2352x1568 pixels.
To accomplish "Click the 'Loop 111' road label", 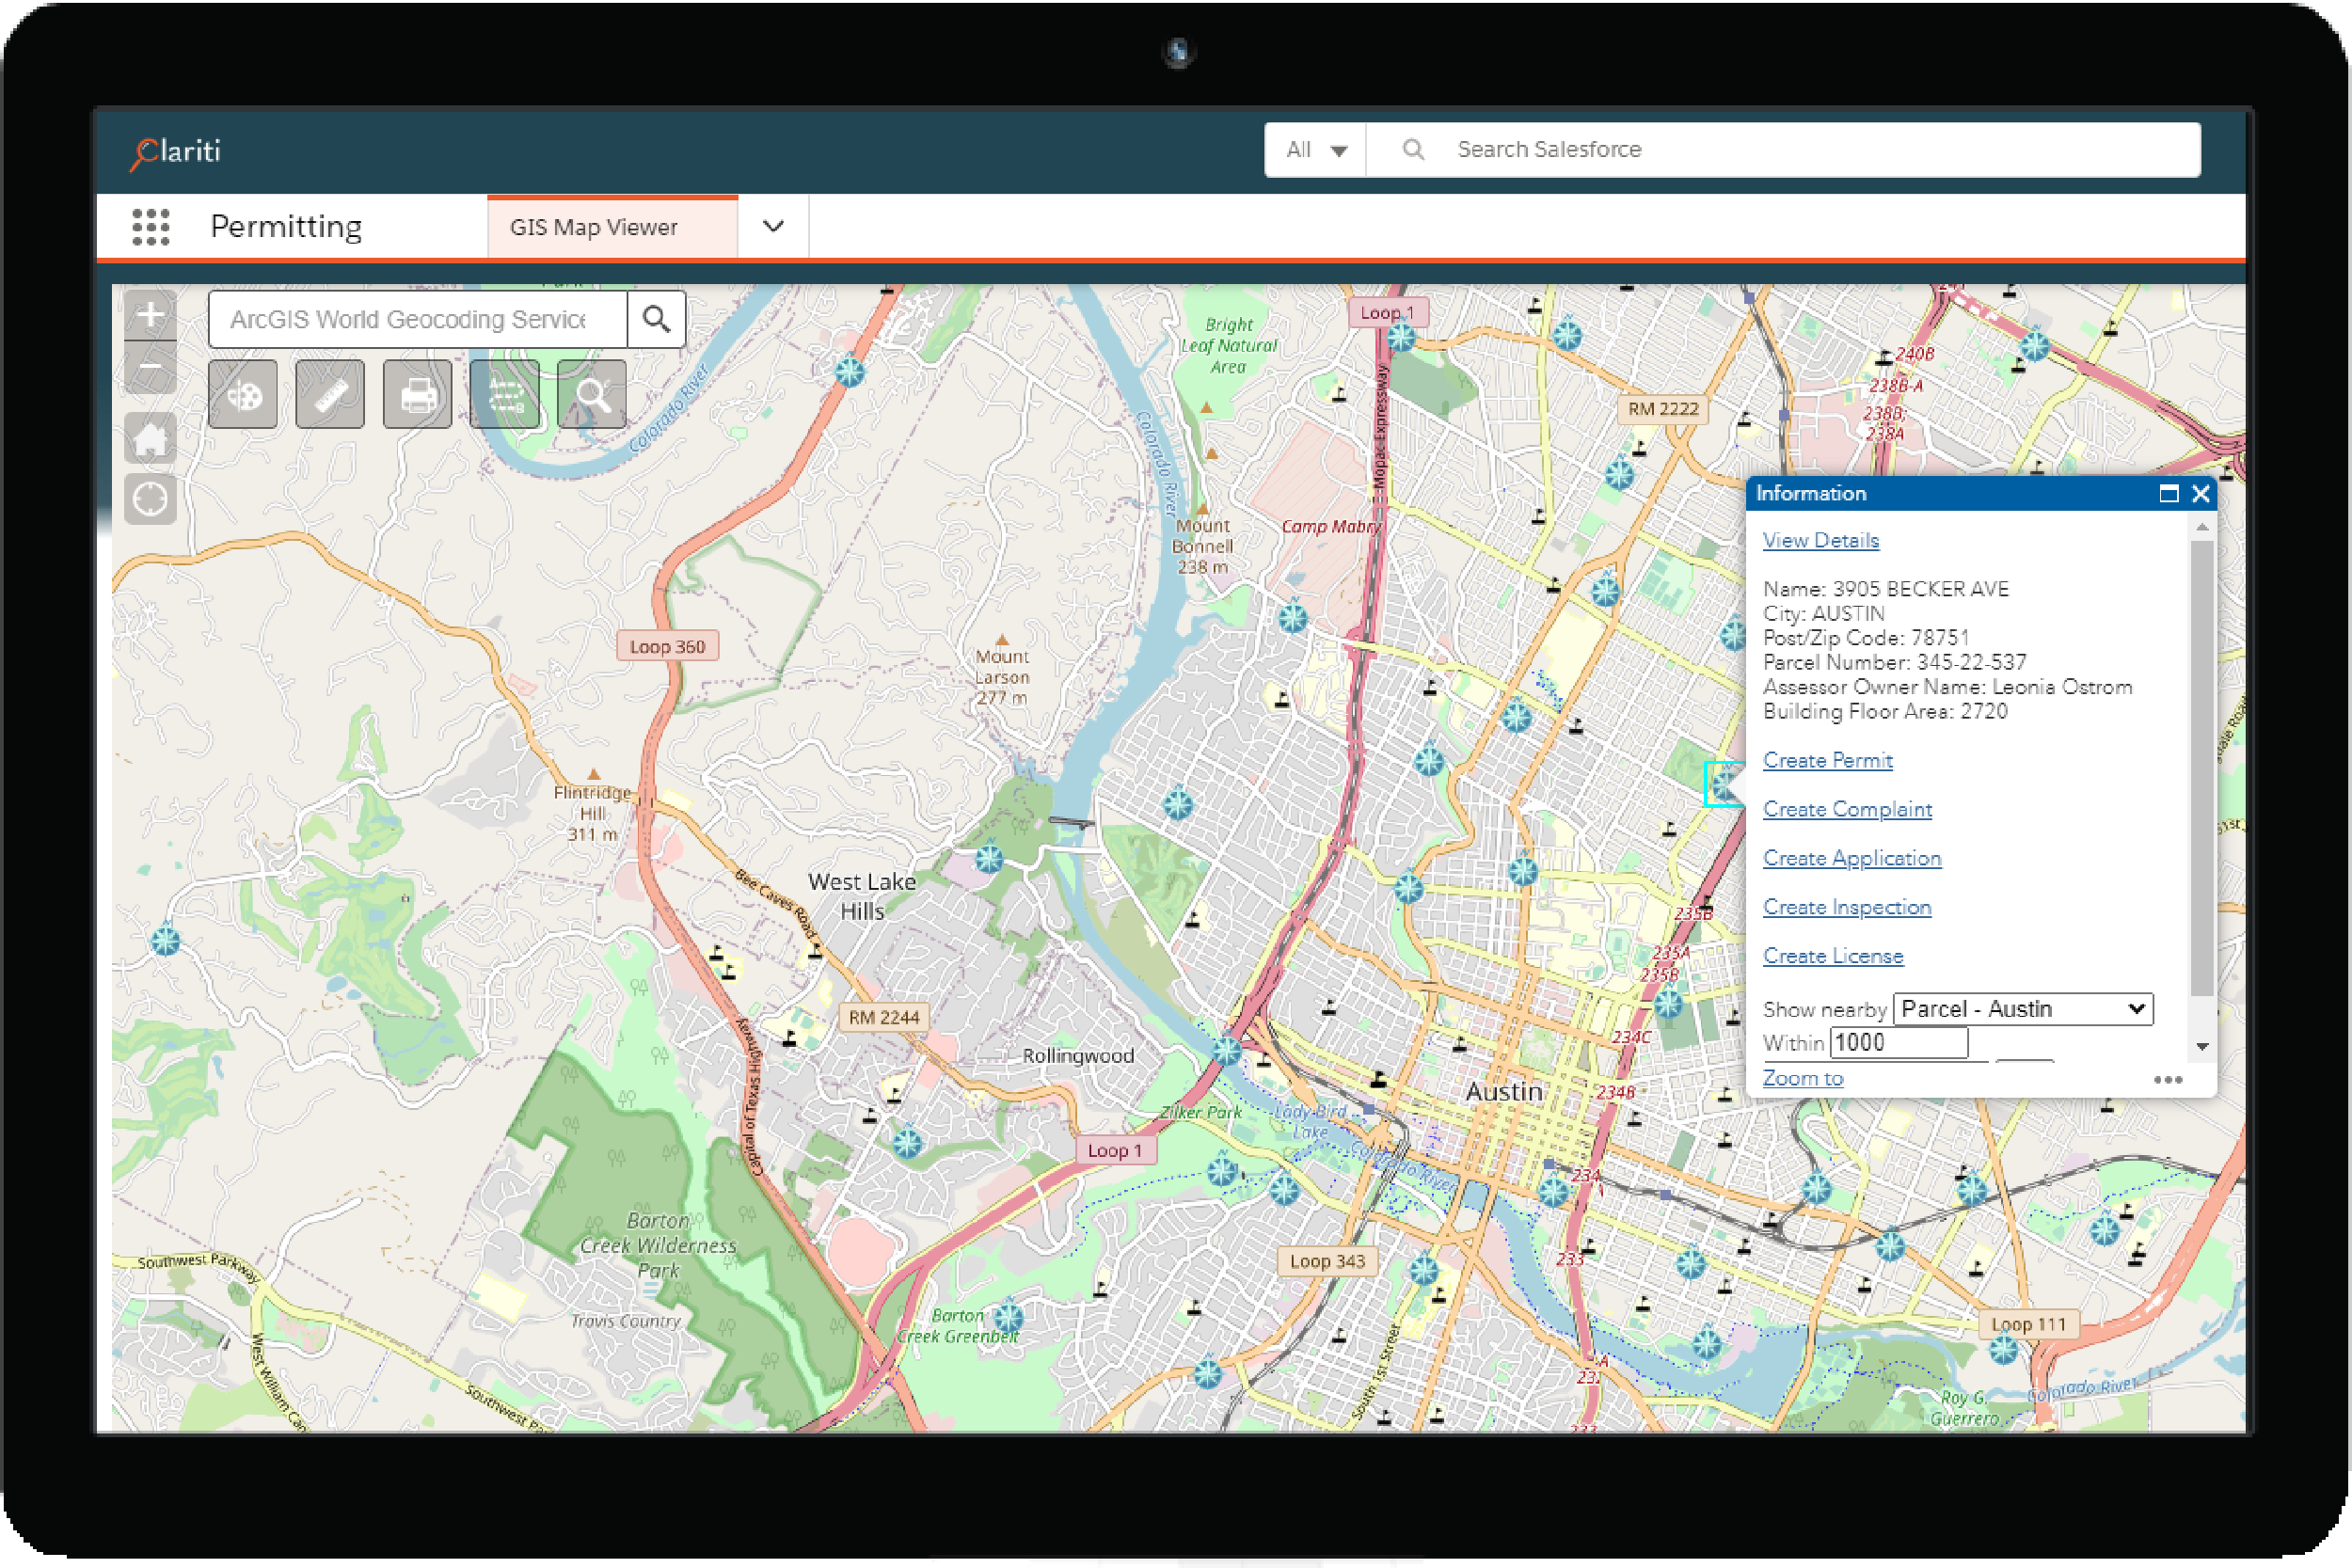I will pyautogui.click(x=2028, y=1325).
